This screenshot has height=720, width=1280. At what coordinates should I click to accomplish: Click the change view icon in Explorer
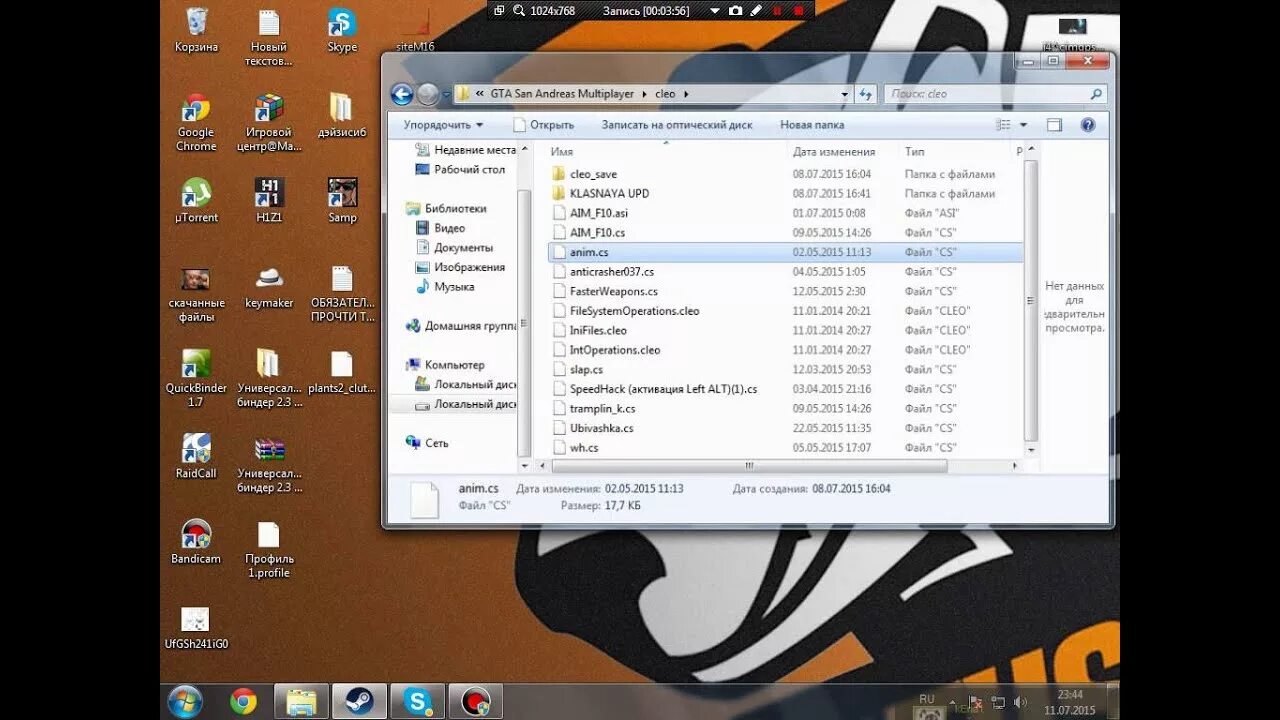(x=1003, y=125)
